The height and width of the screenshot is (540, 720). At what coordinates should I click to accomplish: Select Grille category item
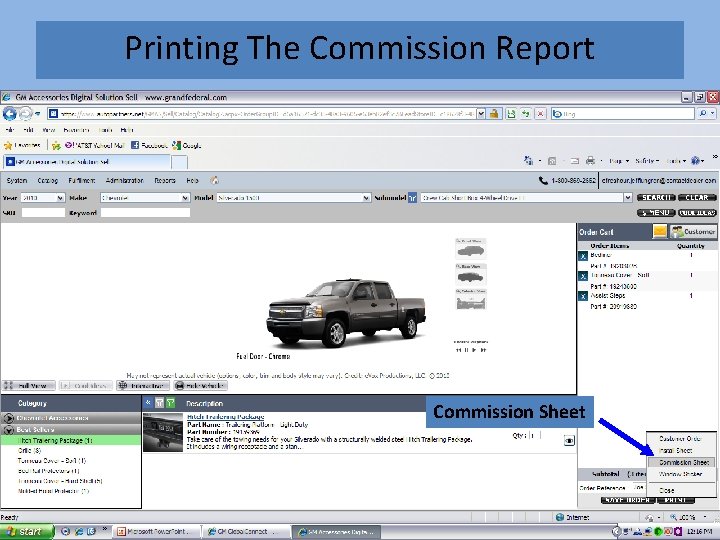pos(29,450)
